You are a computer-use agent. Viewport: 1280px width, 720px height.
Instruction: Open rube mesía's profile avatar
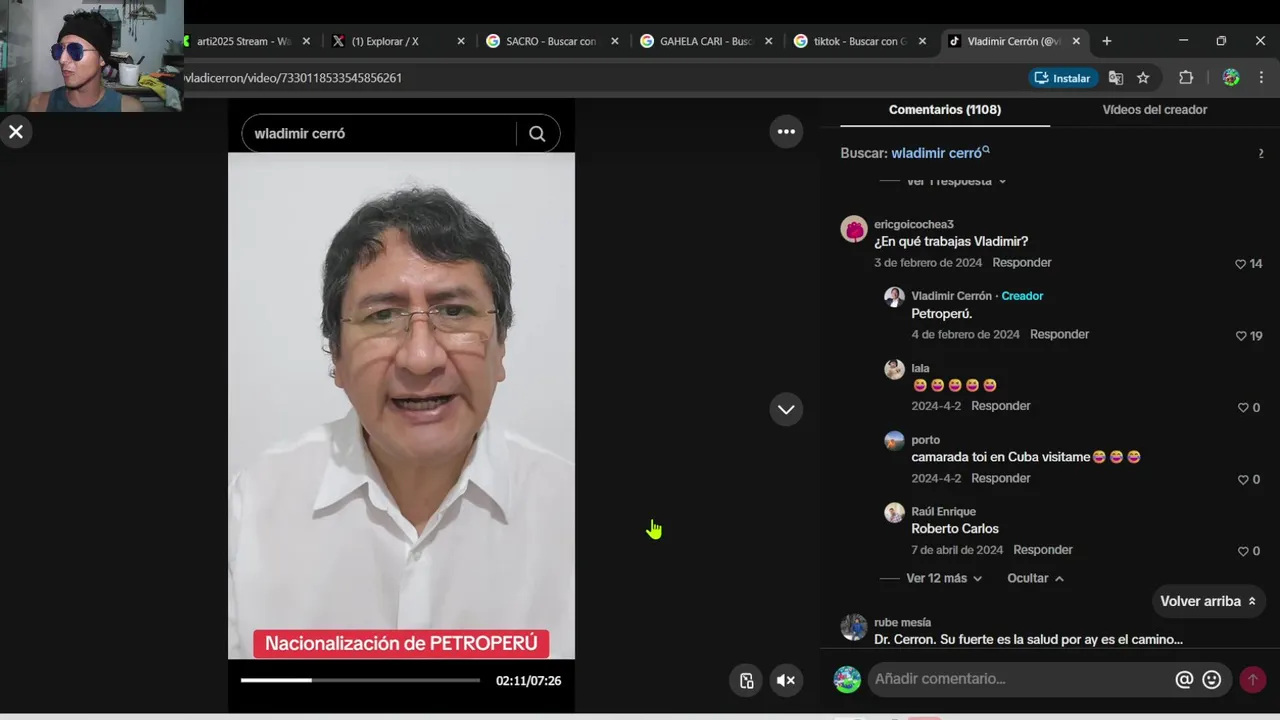point(854,627)
